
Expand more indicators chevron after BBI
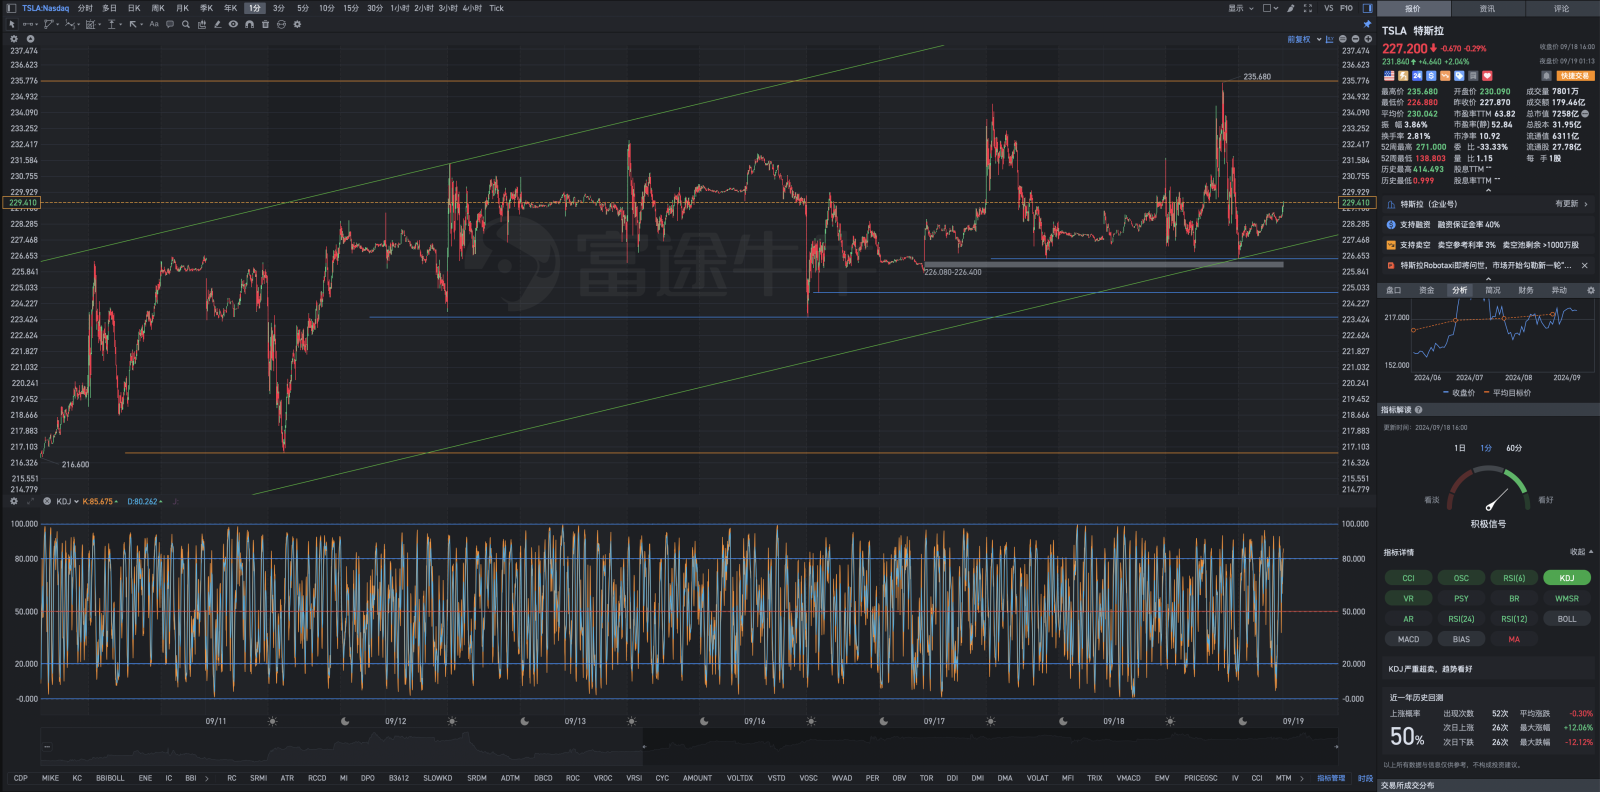pos(207,778)
